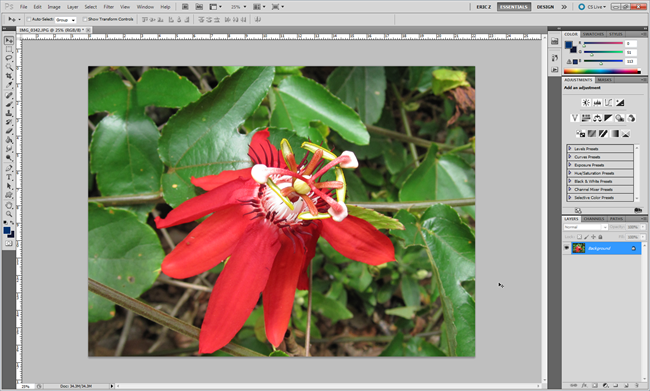Close the IMG_0342.JPG document tab
The height and width of the screenshot is (391, 650).
[x=88, y=30]
